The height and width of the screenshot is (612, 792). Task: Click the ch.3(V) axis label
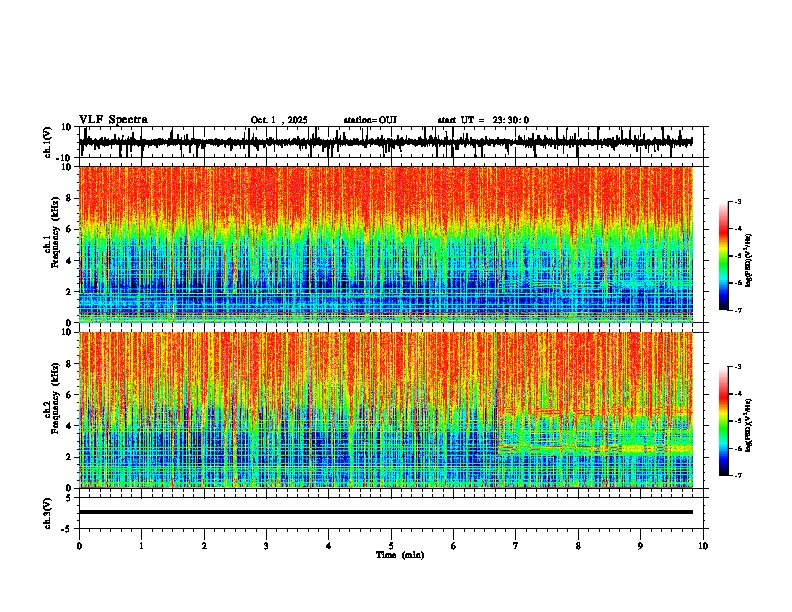pos(48,513)
